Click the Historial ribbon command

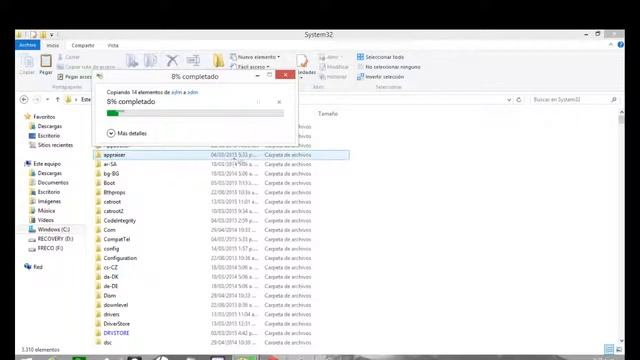tap(333, 77)
